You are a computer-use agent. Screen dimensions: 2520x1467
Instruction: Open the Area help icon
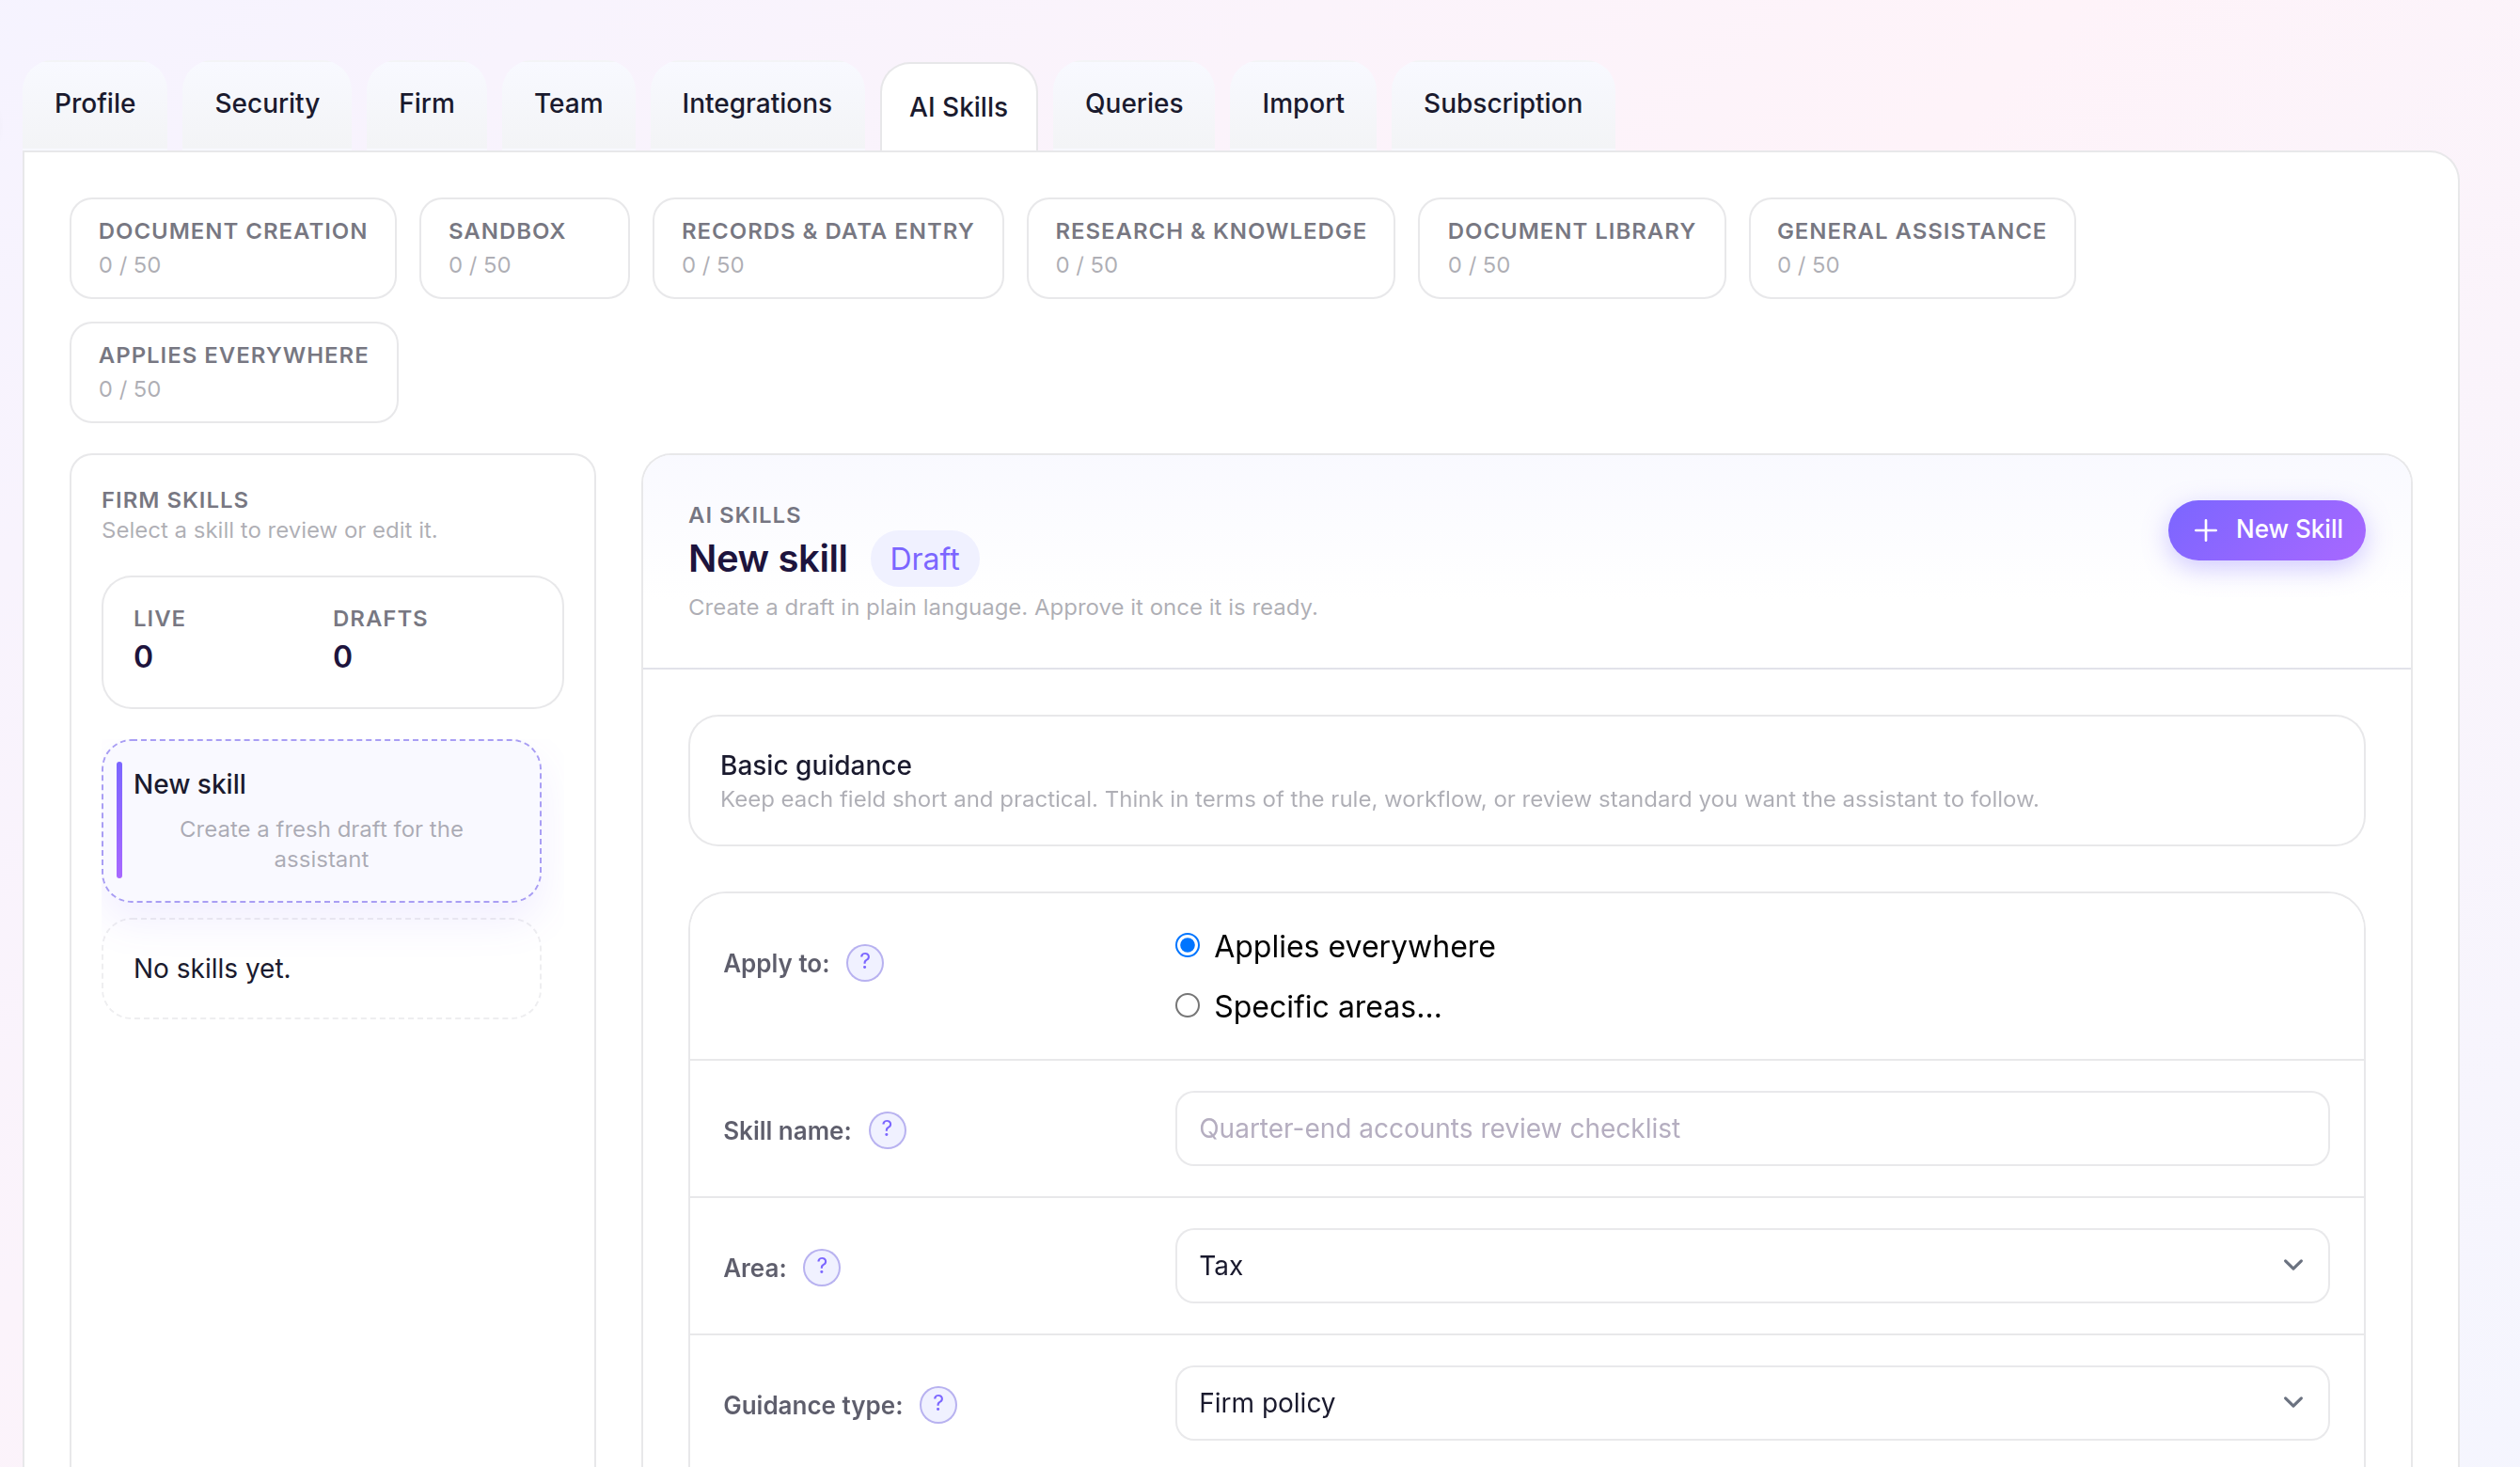[821, 1268]
